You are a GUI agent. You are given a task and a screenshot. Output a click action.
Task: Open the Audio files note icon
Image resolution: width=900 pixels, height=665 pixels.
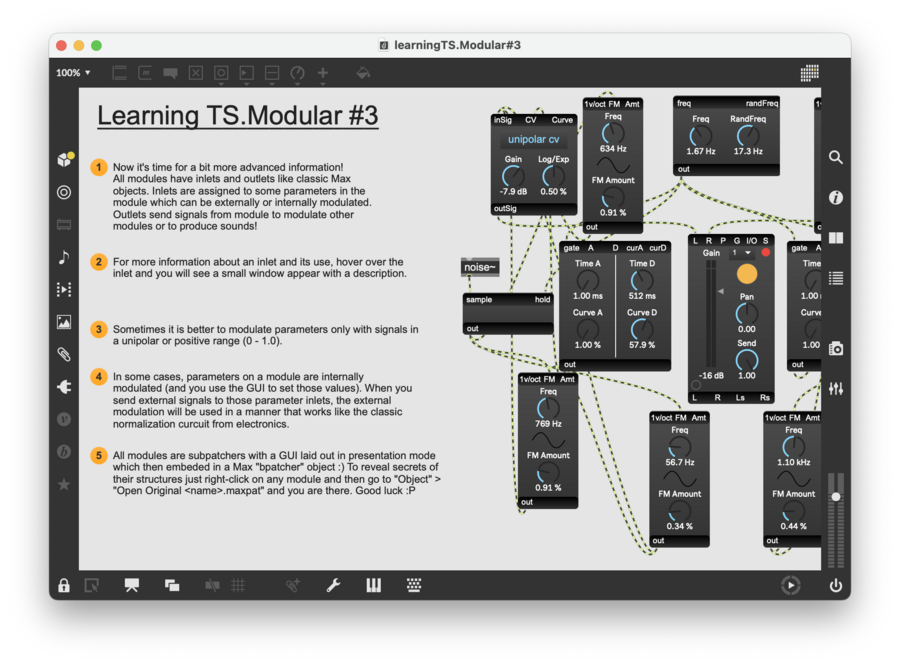click(64, 257)
